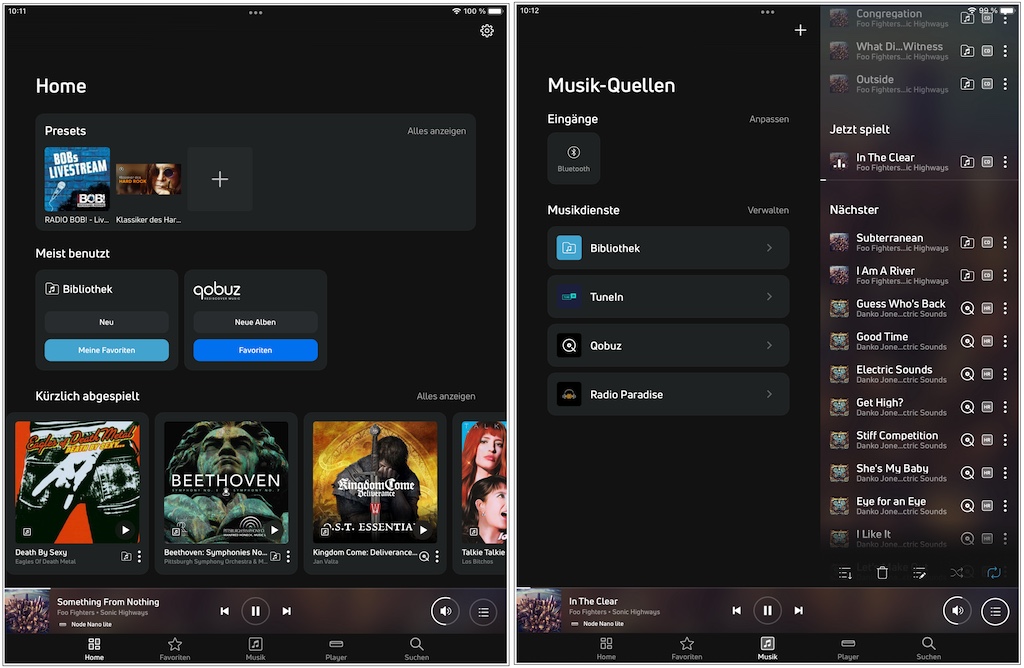Open options menu for Electric Sounds track
This screenshot has width=1024, height=668.
(x=1005, y=374)
